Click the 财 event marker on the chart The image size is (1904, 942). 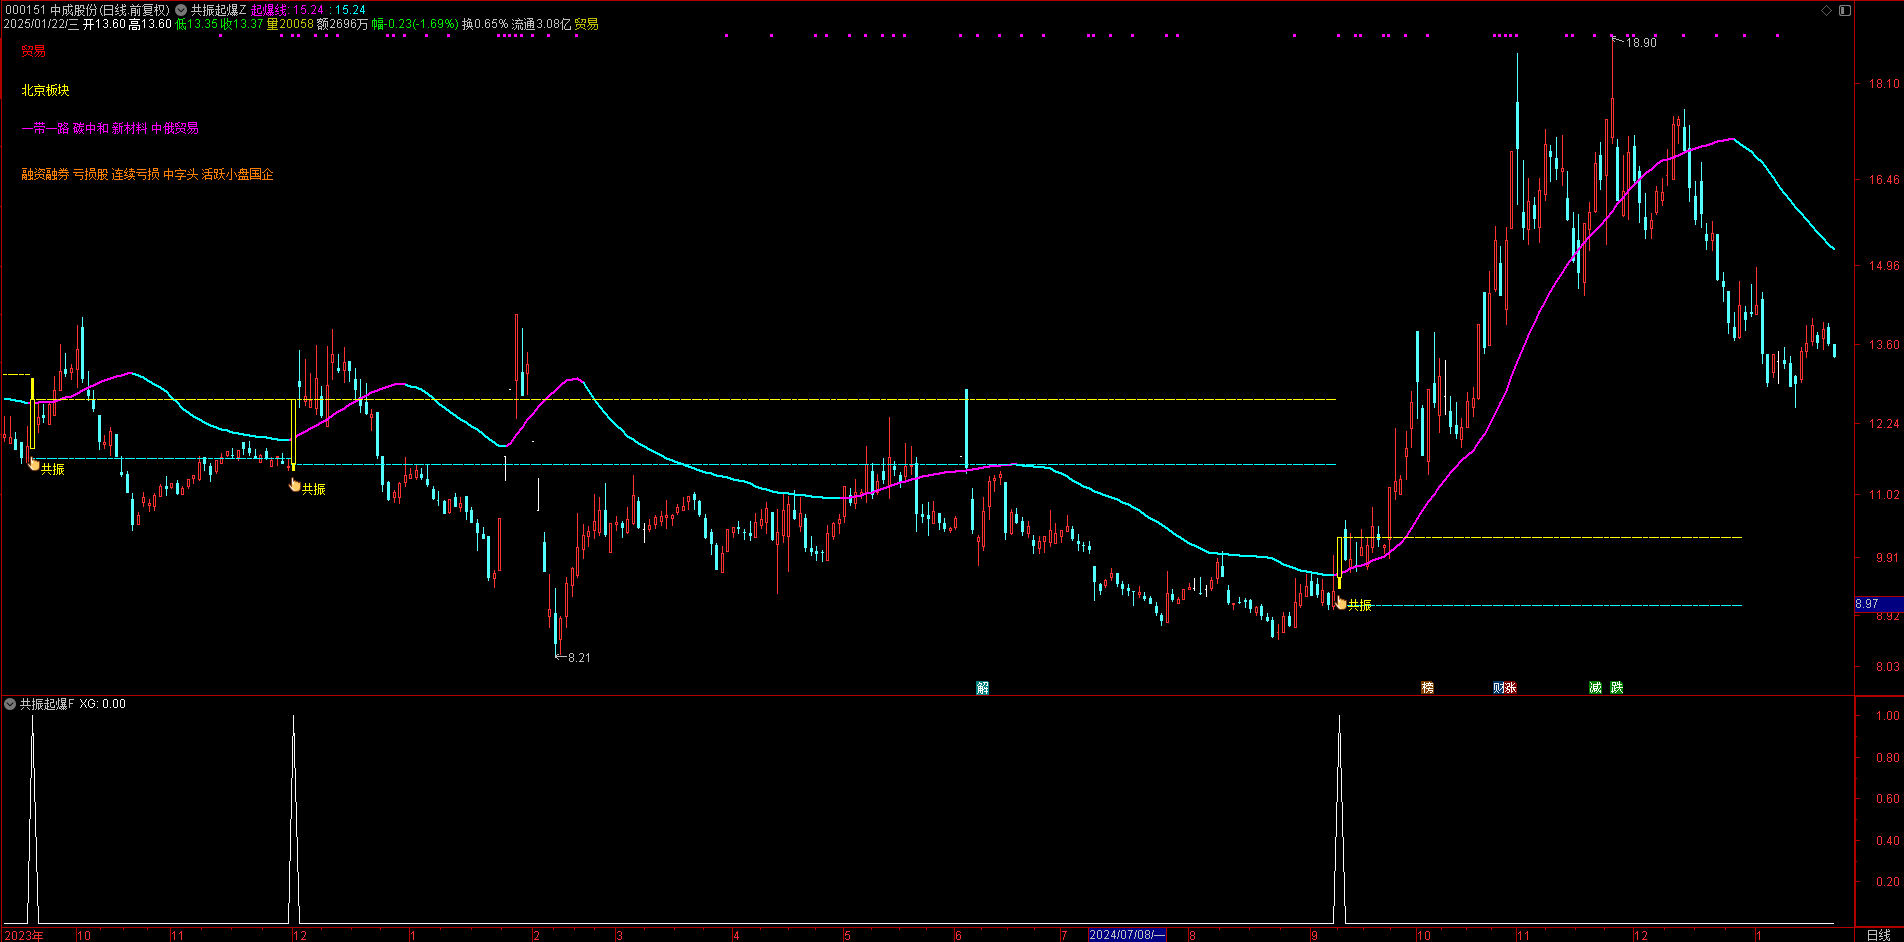[x=1499, y=688]
